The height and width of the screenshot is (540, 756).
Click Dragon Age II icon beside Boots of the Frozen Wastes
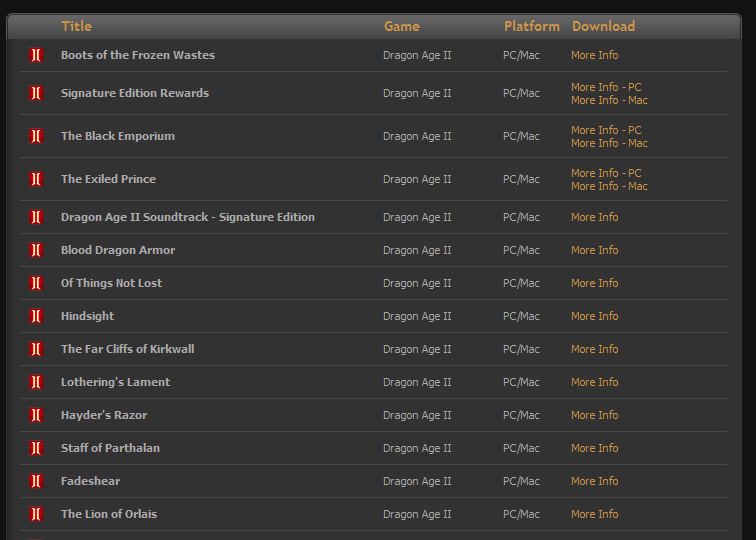click(x=36, y=55)
